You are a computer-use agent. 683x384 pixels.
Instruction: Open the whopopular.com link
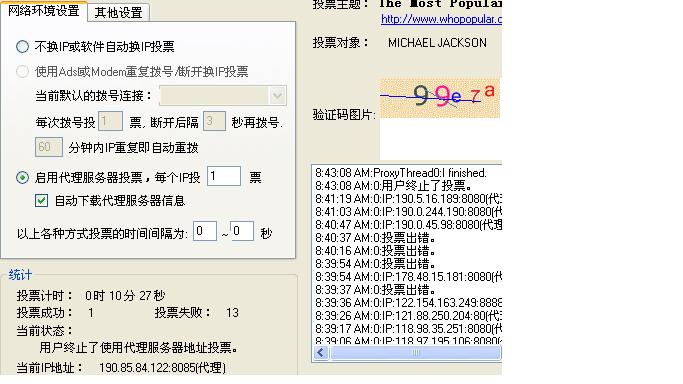pos(441,19)
